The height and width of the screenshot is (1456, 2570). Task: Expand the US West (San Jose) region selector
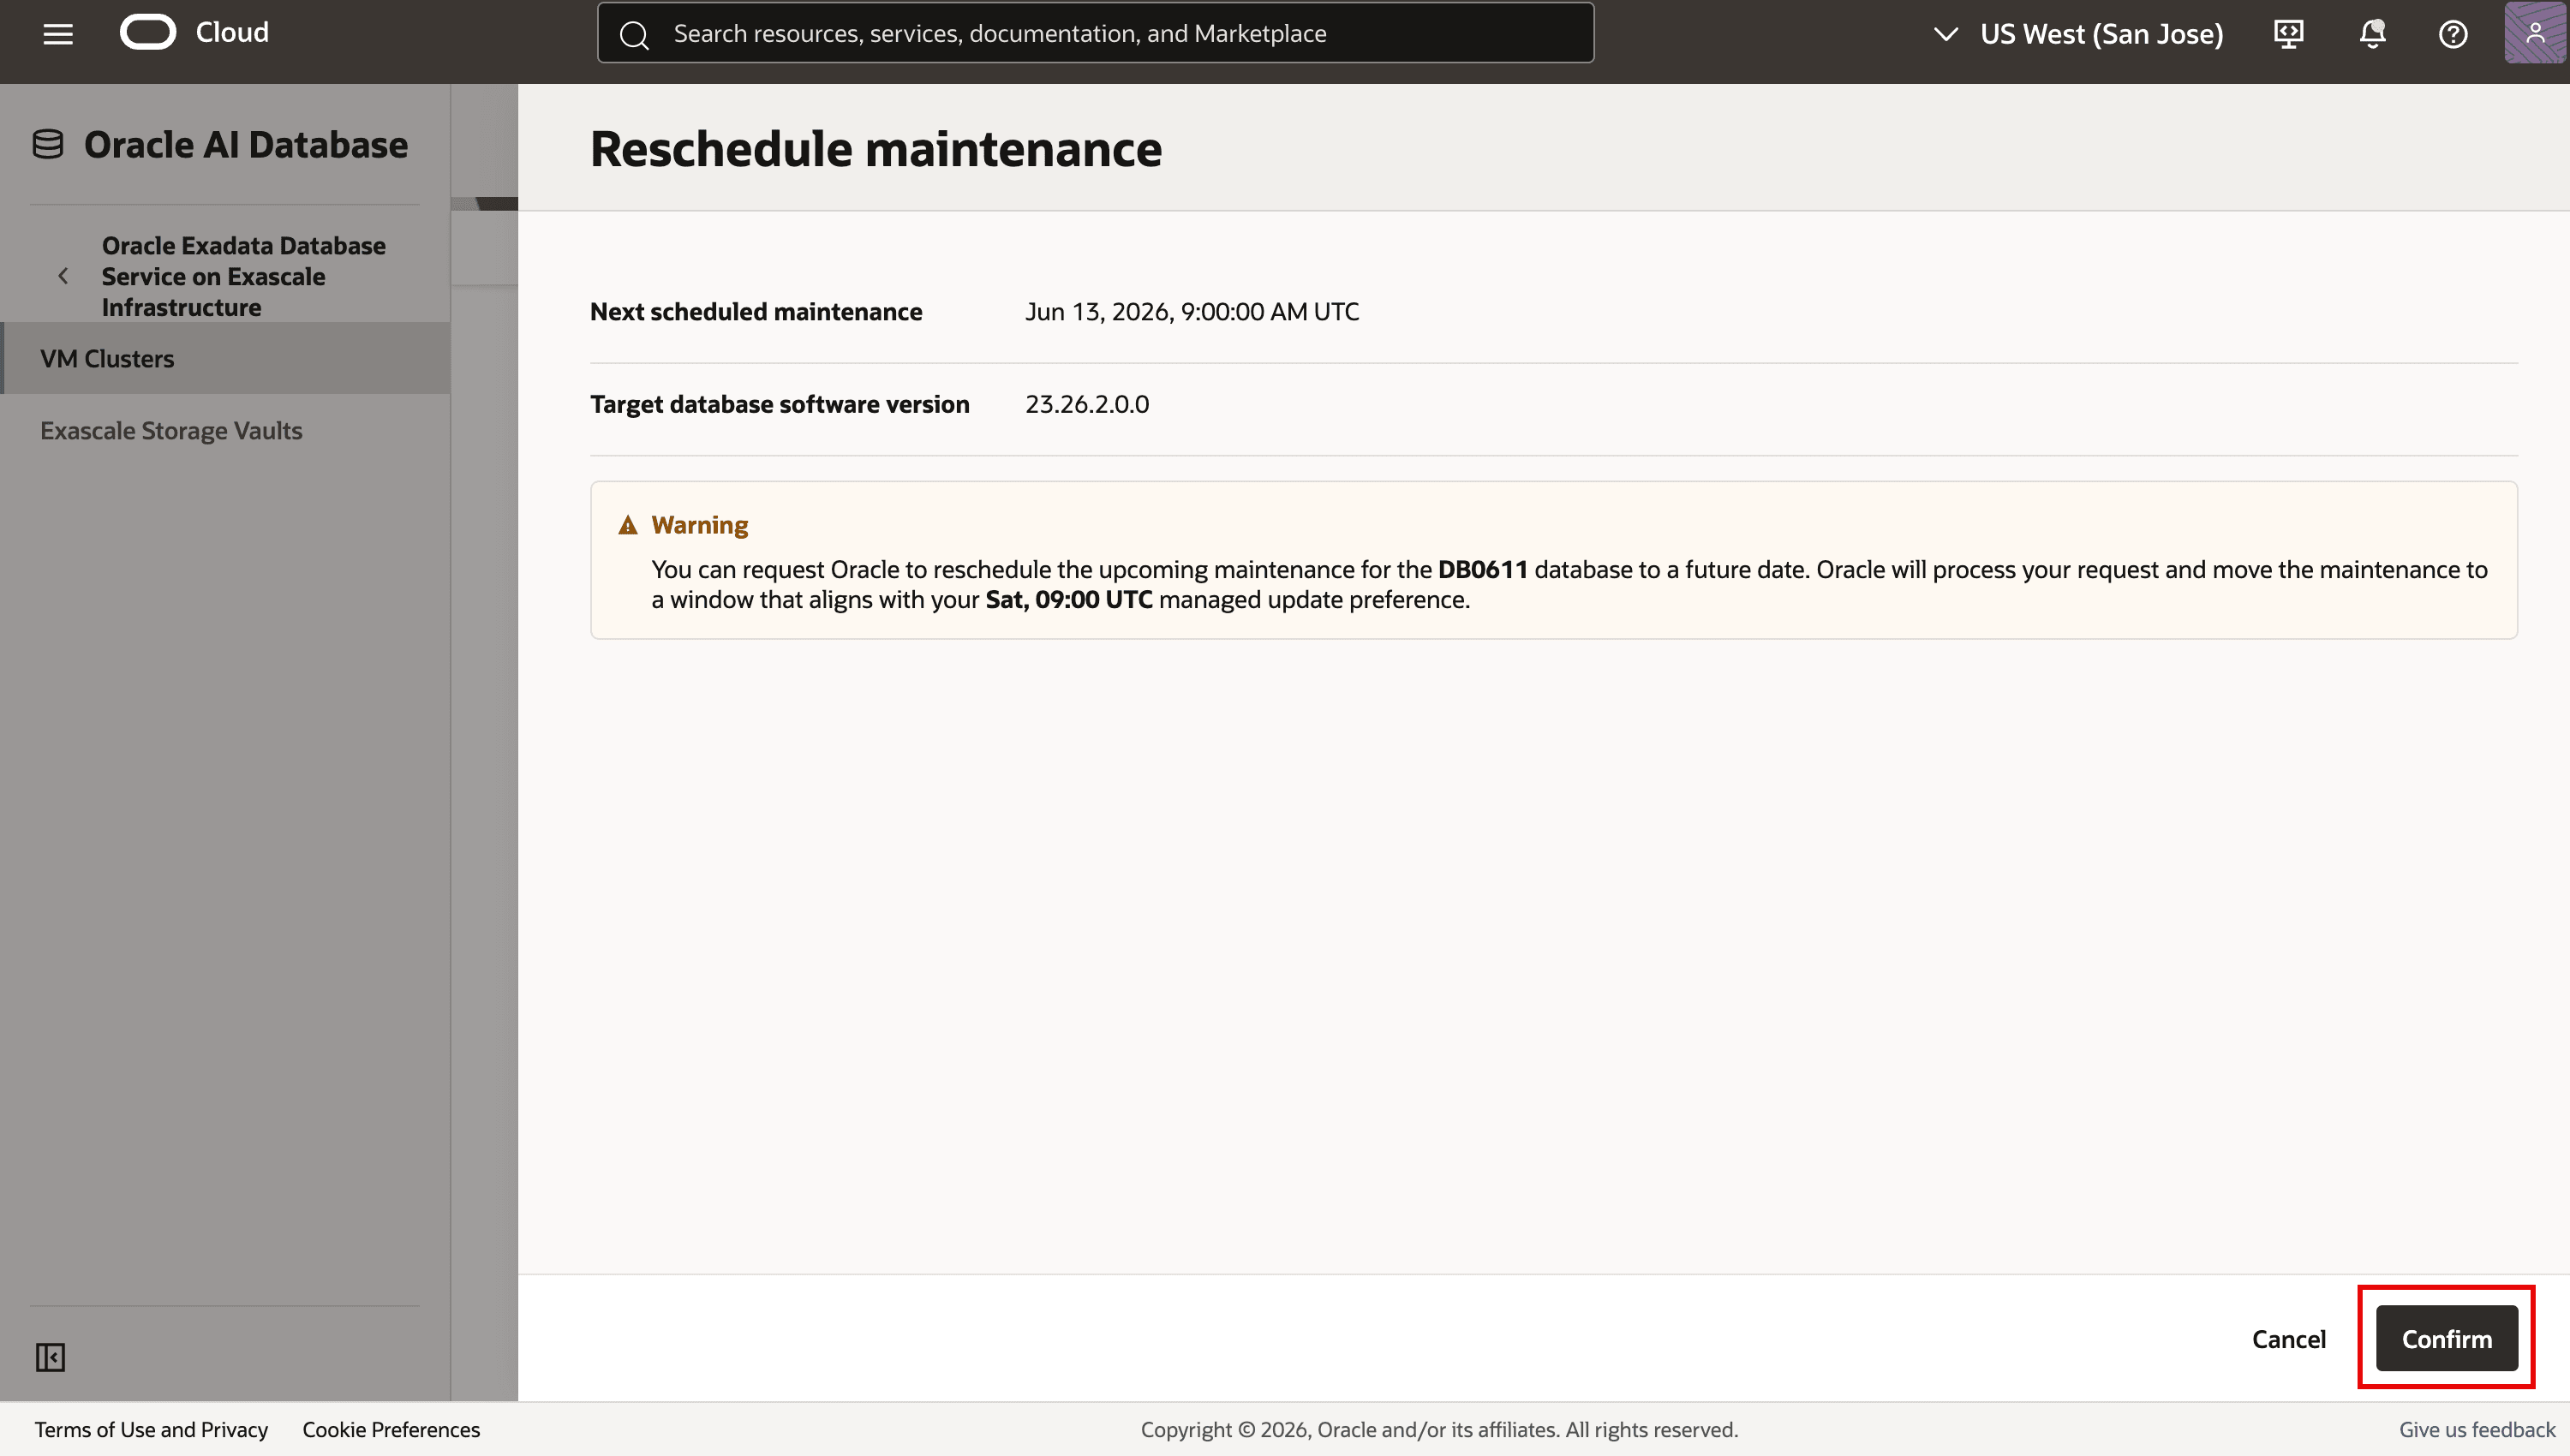[2078, 34]
